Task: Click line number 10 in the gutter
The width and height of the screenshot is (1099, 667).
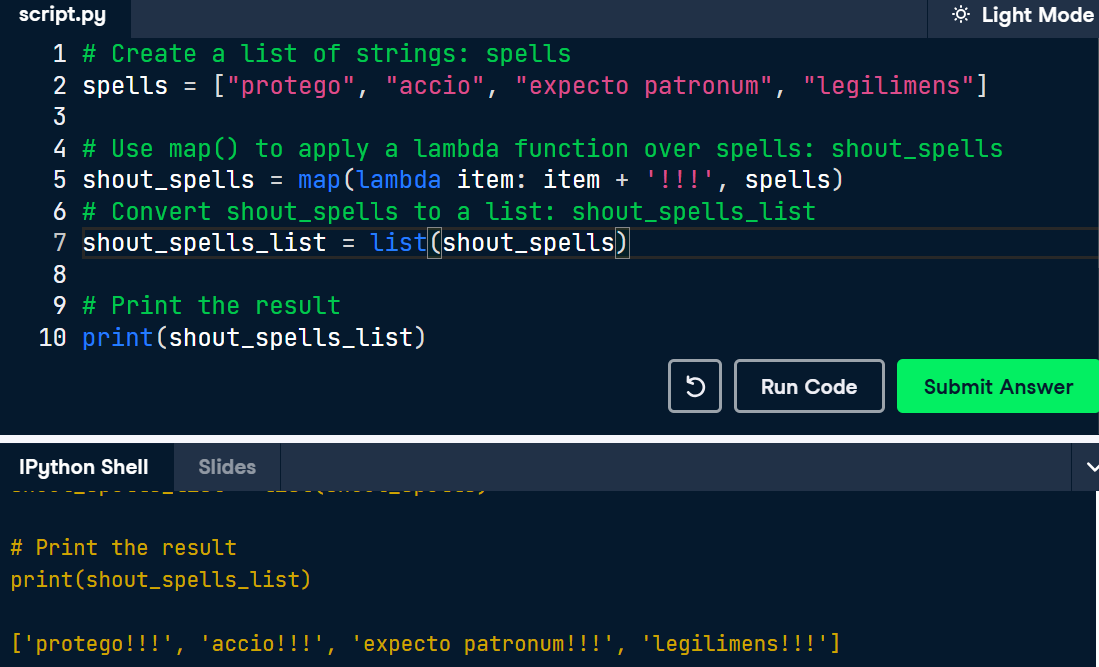Action: (53, 338)
